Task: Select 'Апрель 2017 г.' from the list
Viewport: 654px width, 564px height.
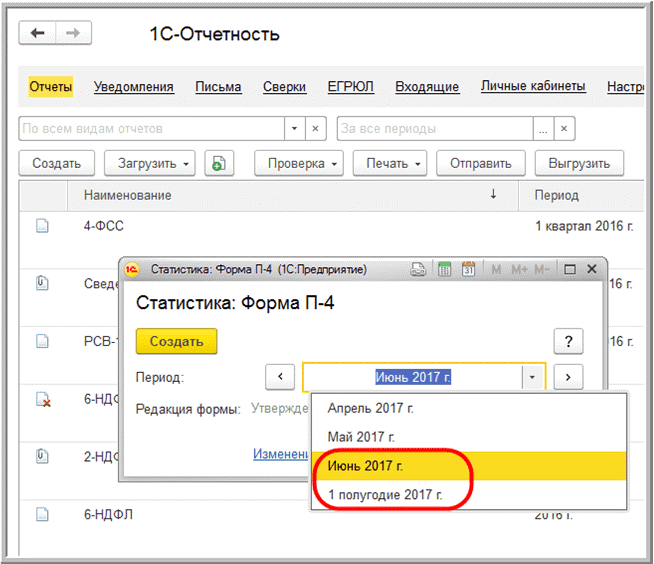Action: tap(370, 409)
